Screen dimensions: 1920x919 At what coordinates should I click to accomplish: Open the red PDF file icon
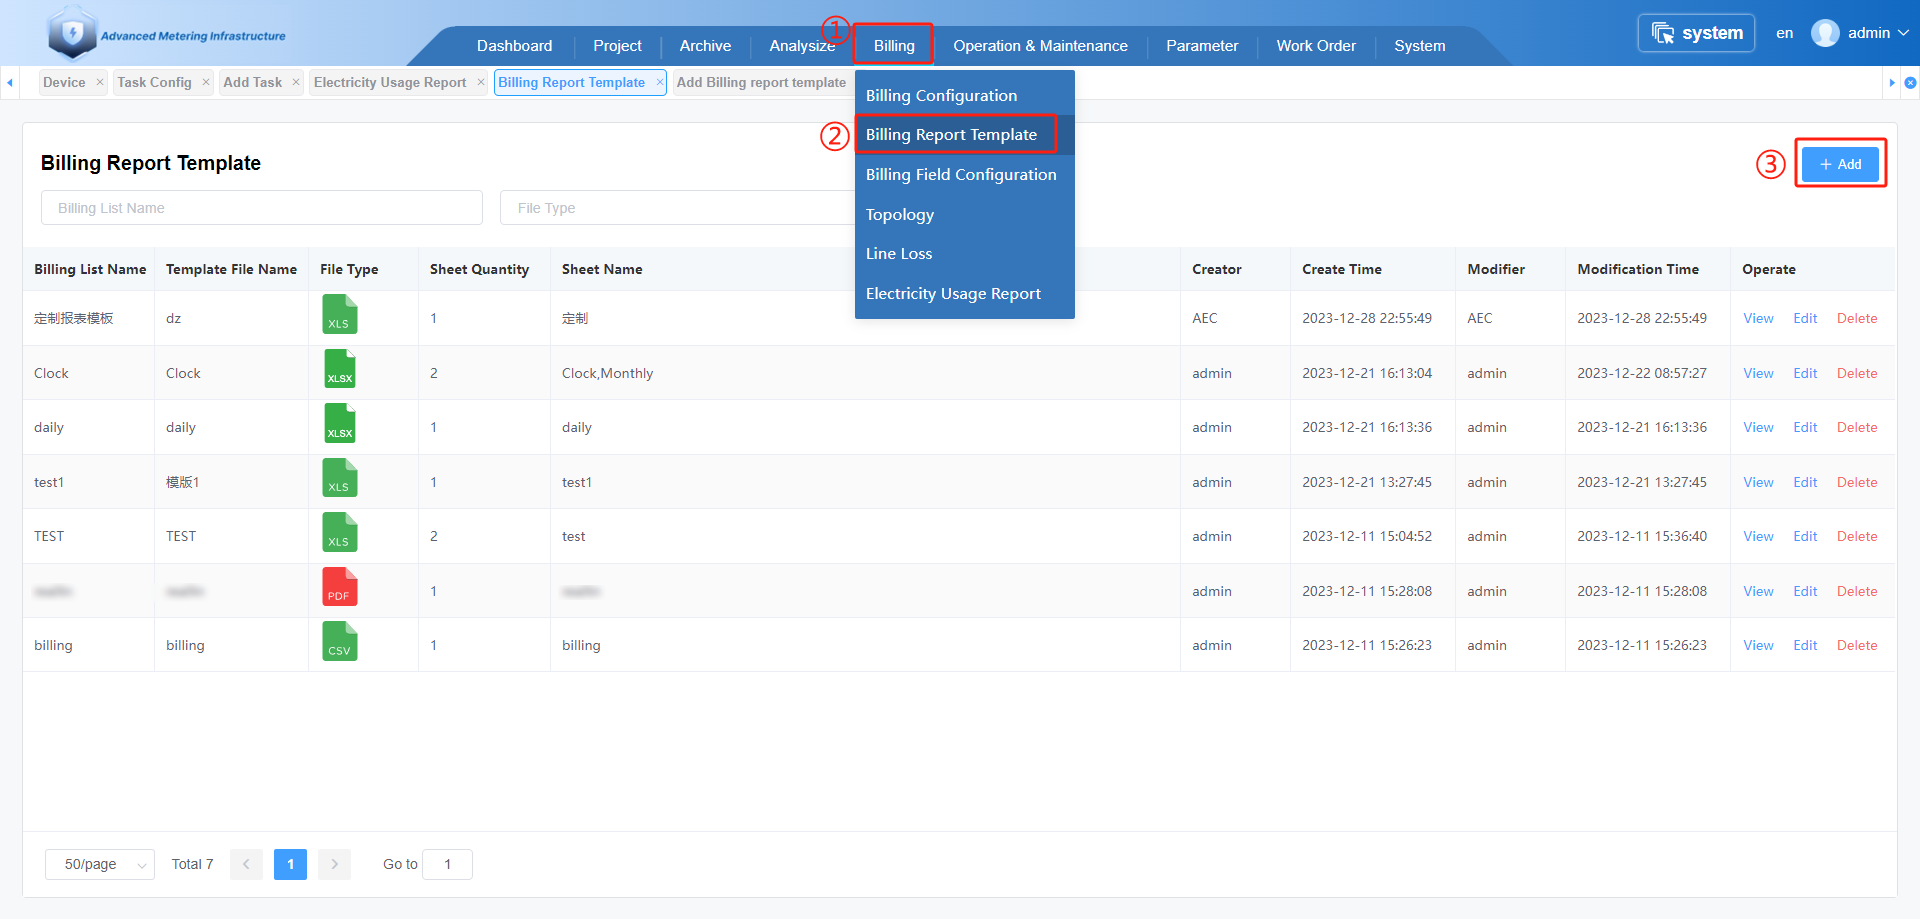click(x=340, y=587)
